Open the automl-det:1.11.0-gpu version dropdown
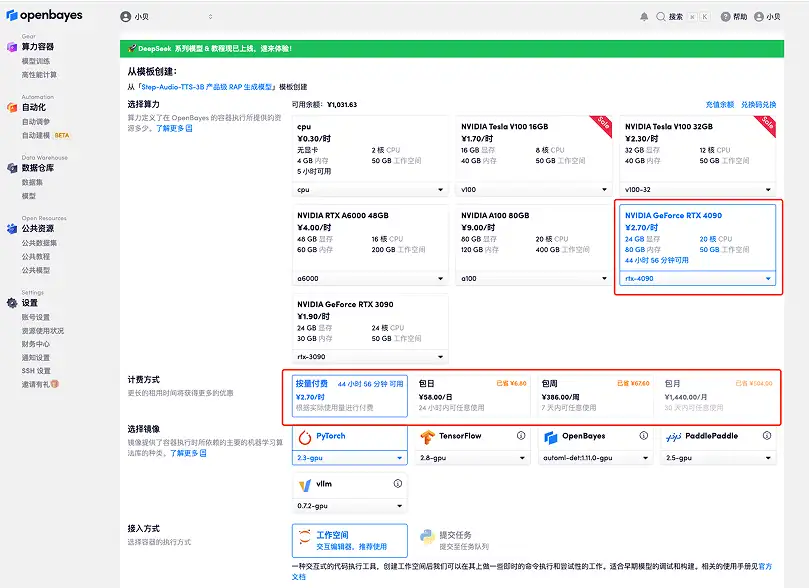This screenshot has height=588, width=809. pos(595,458)
